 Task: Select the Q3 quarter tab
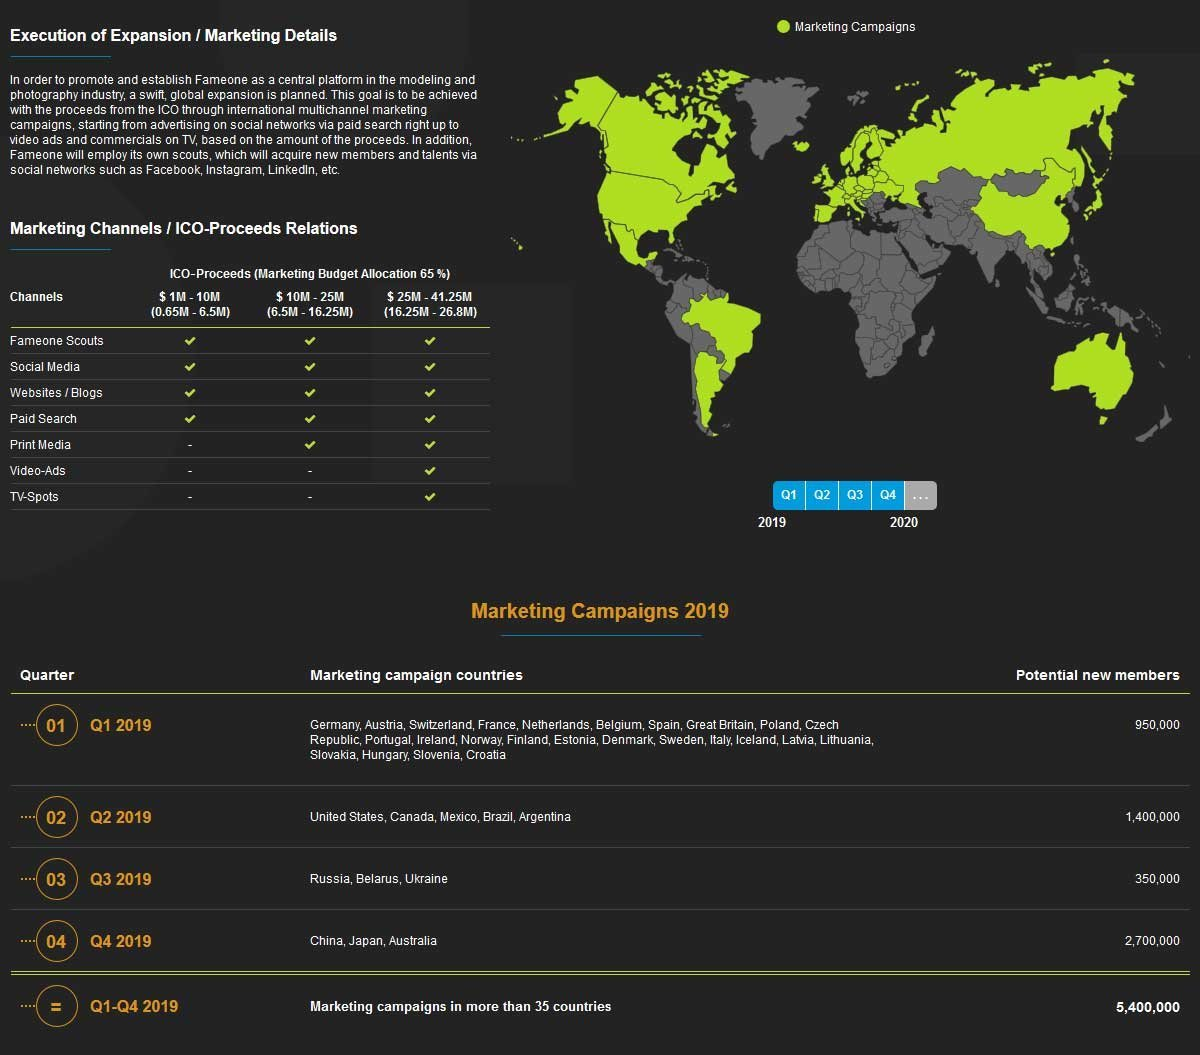click(855, 495)
